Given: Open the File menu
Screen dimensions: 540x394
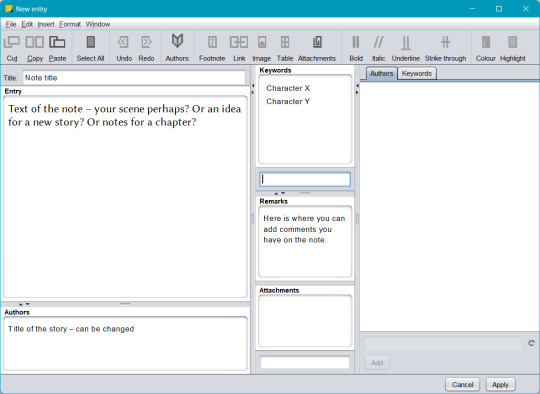Looking at the screenshot, I should point(11,24).
